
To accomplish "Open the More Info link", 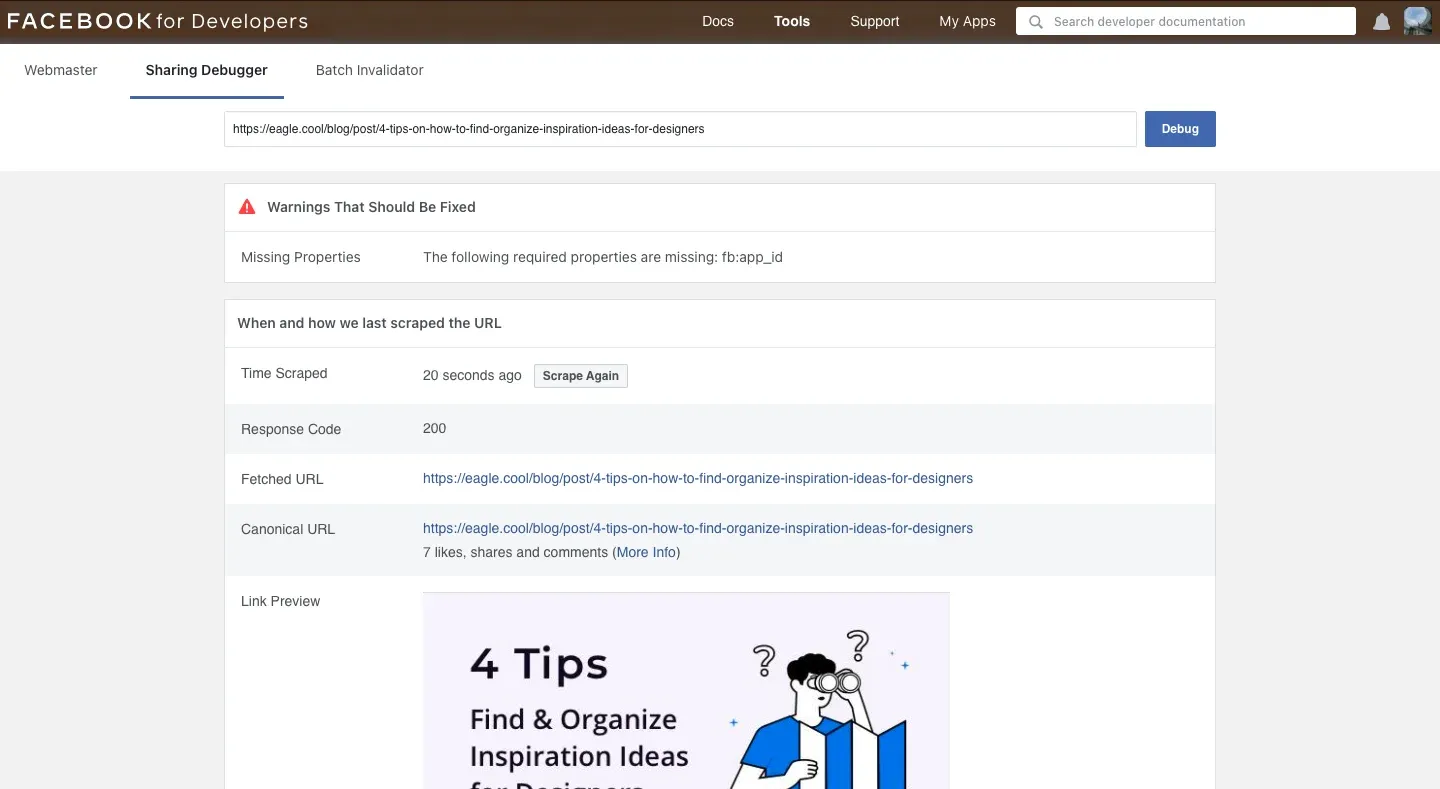I will click(x=646, y=552).
